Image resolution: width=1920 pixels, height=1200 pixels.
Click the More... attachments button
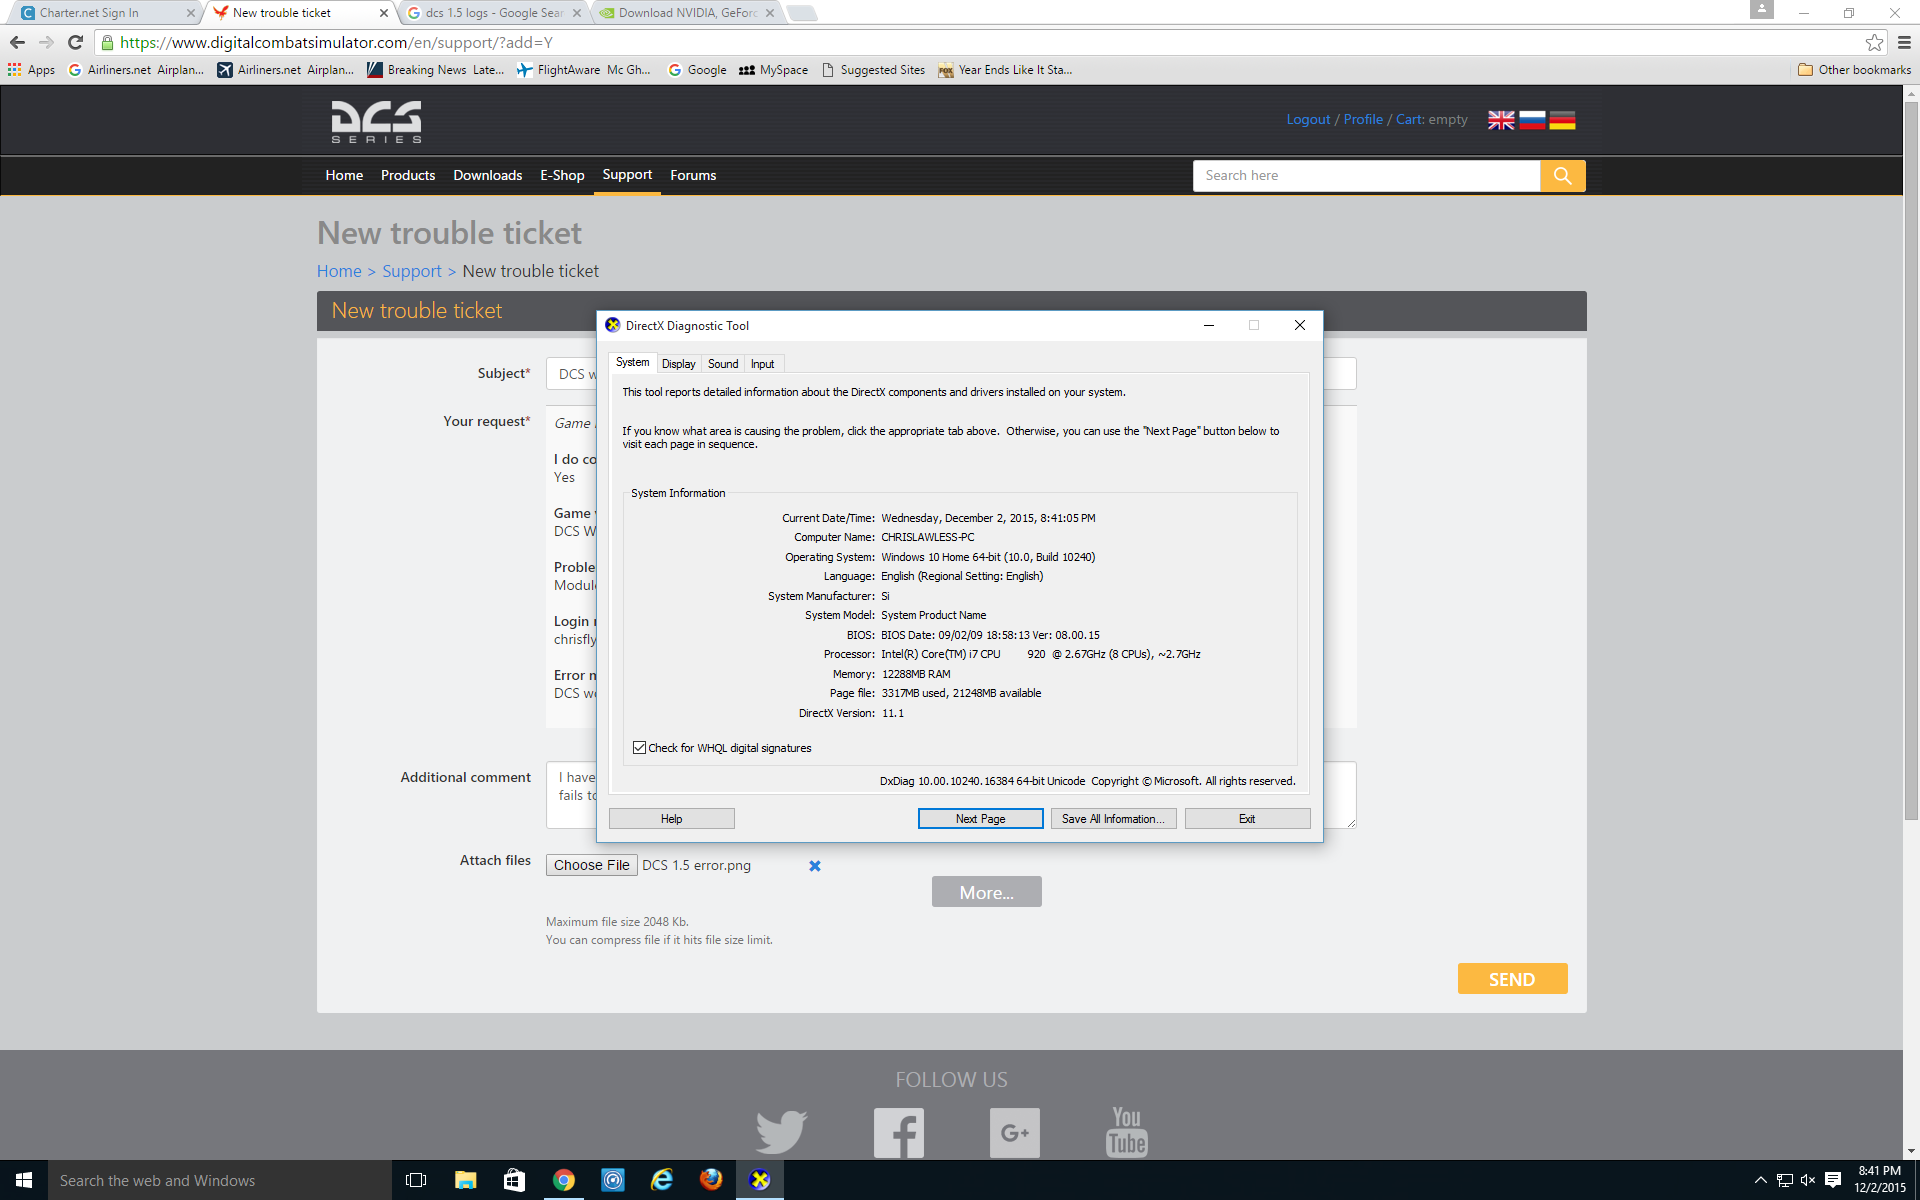(x=986, y=892)
